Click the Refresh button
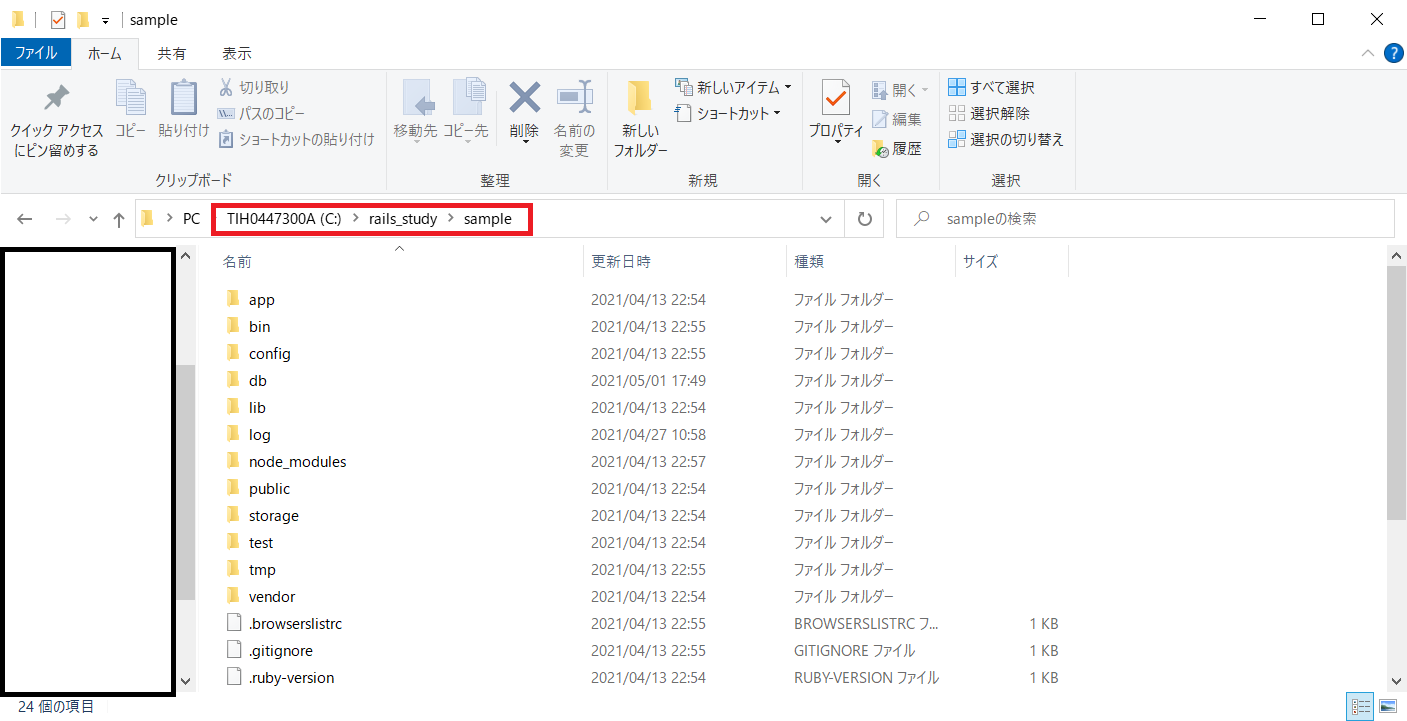 click(865, 219)
